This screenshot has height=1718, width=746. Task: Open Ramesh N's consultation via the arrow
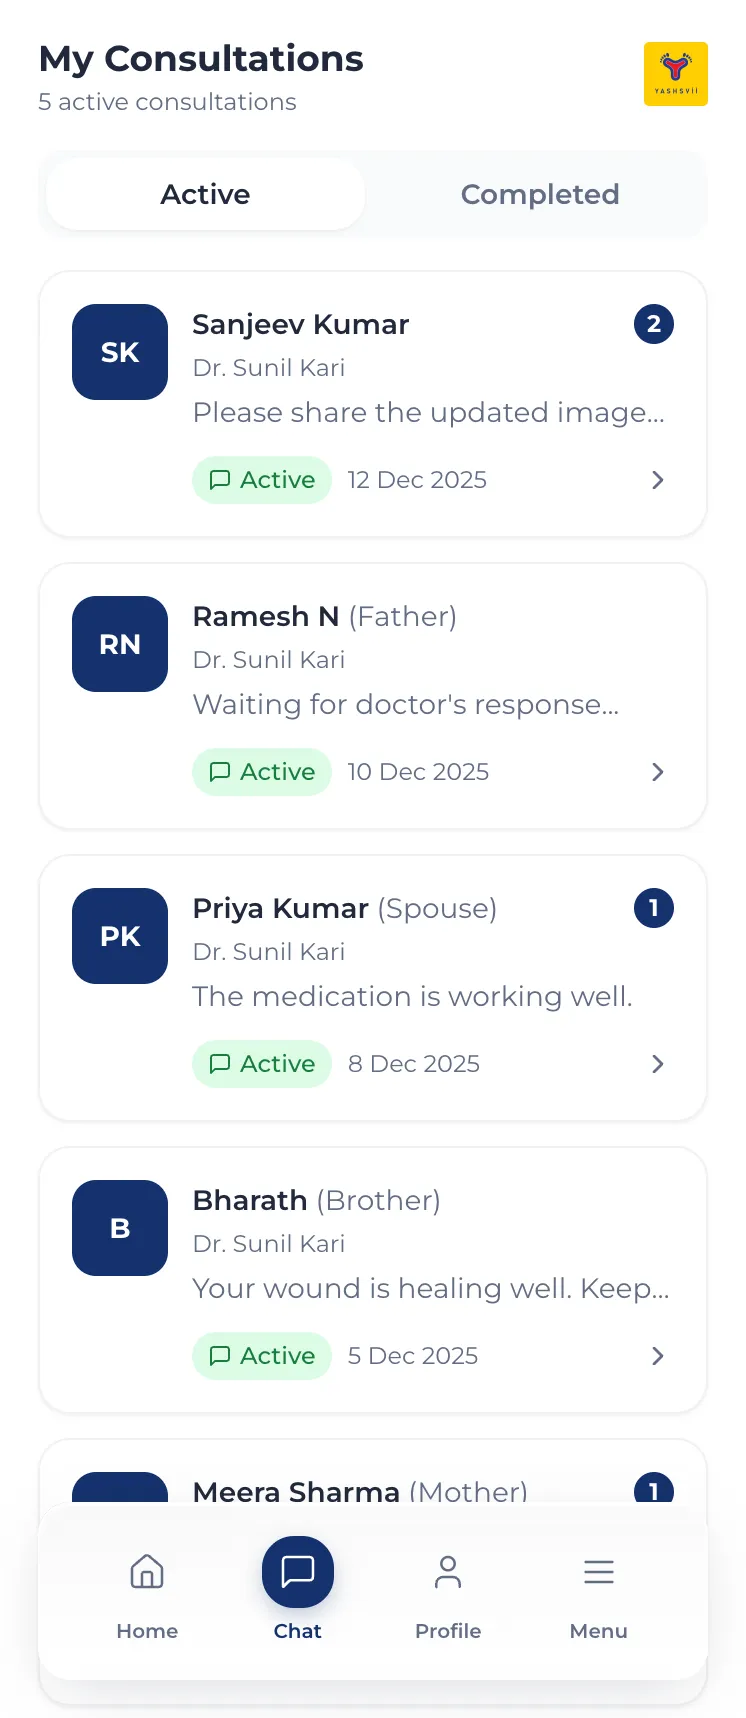657,772
